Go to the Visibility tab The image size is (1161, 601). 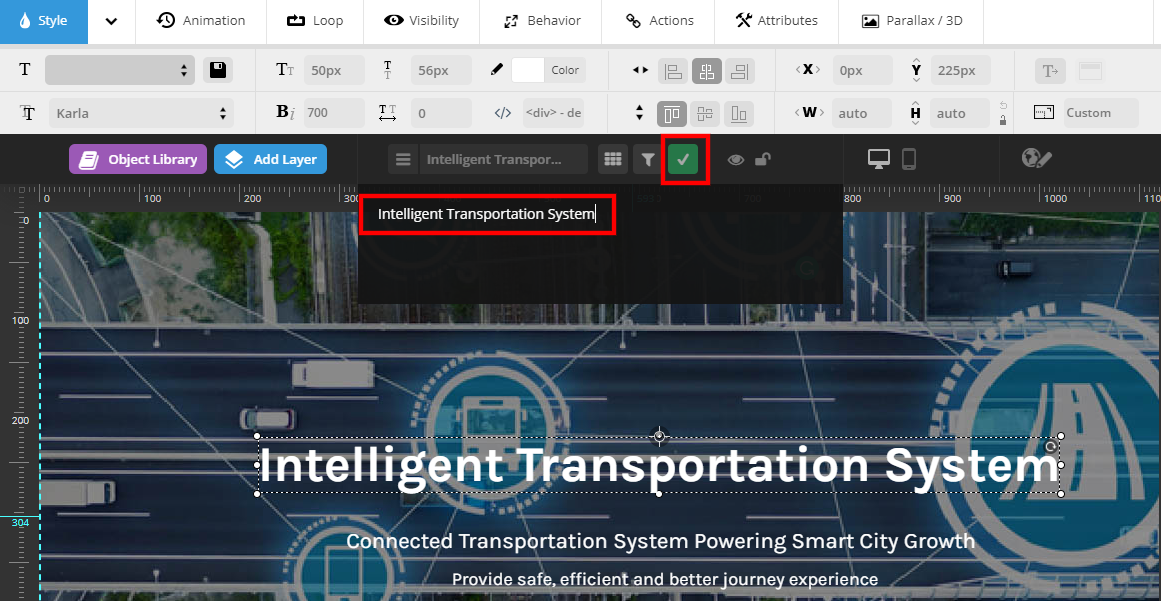tap(421, 21)
